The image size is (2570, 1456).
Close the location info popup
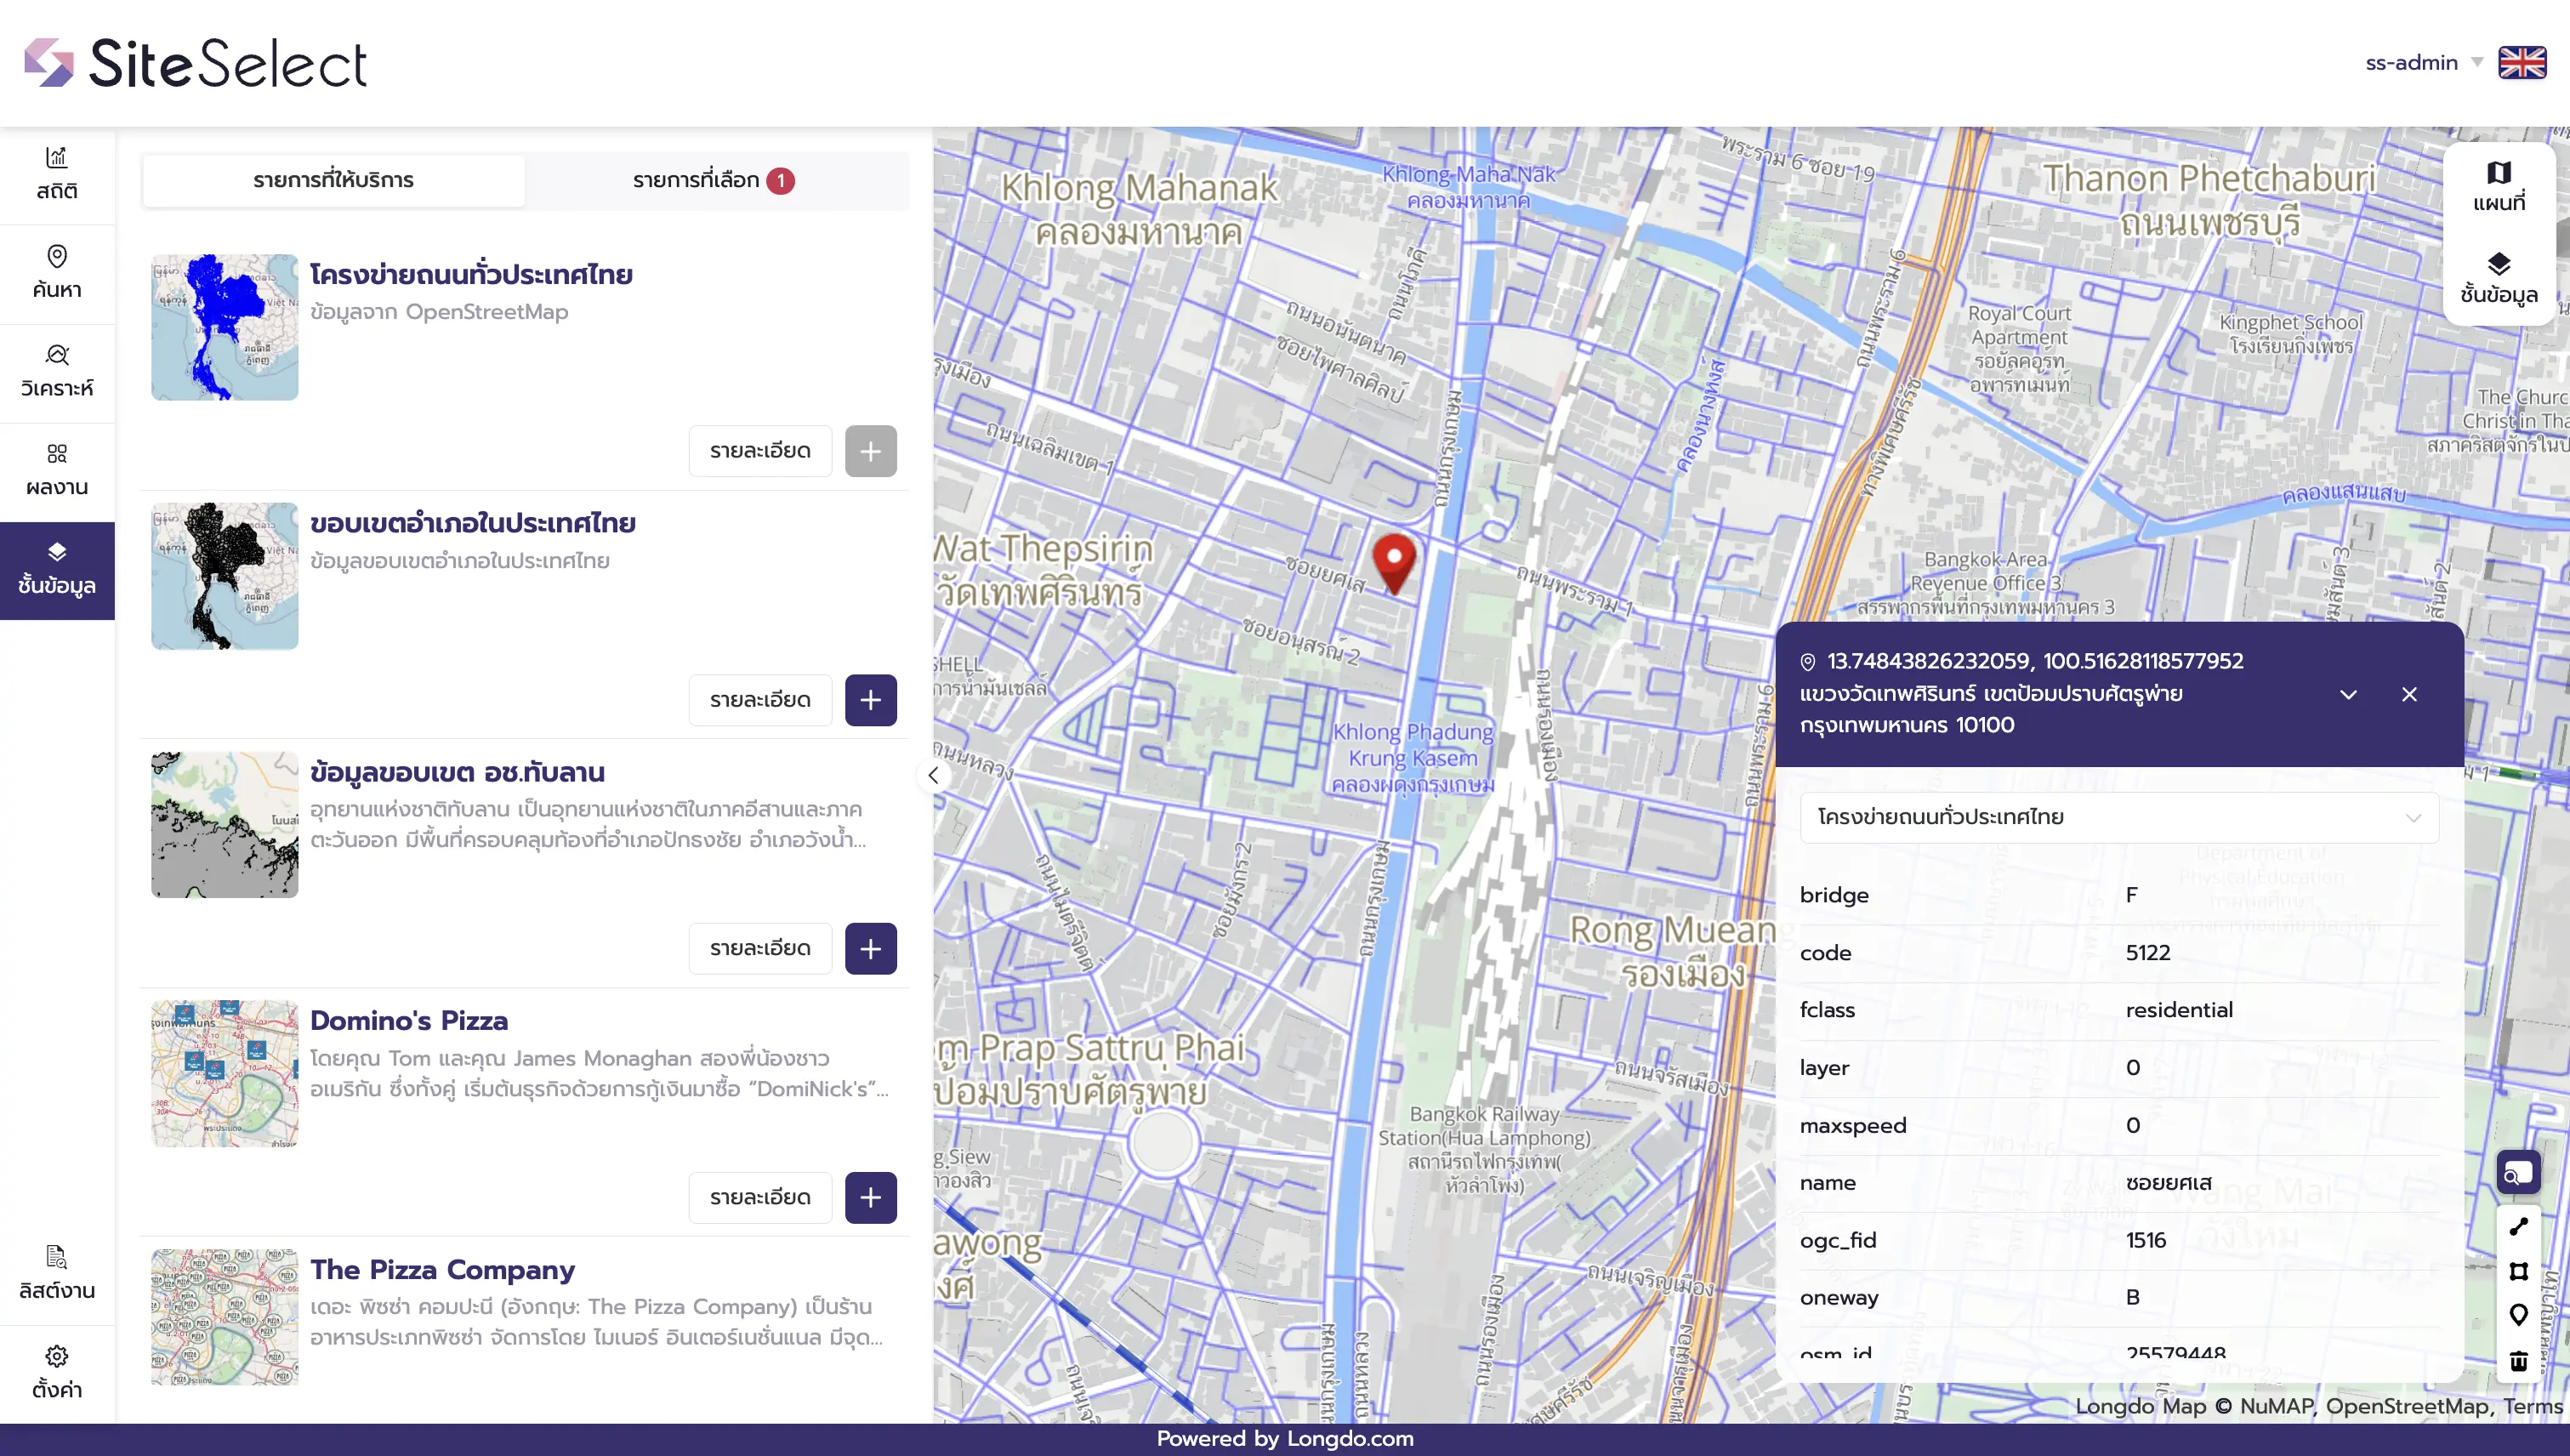(x=2409, y=694)
